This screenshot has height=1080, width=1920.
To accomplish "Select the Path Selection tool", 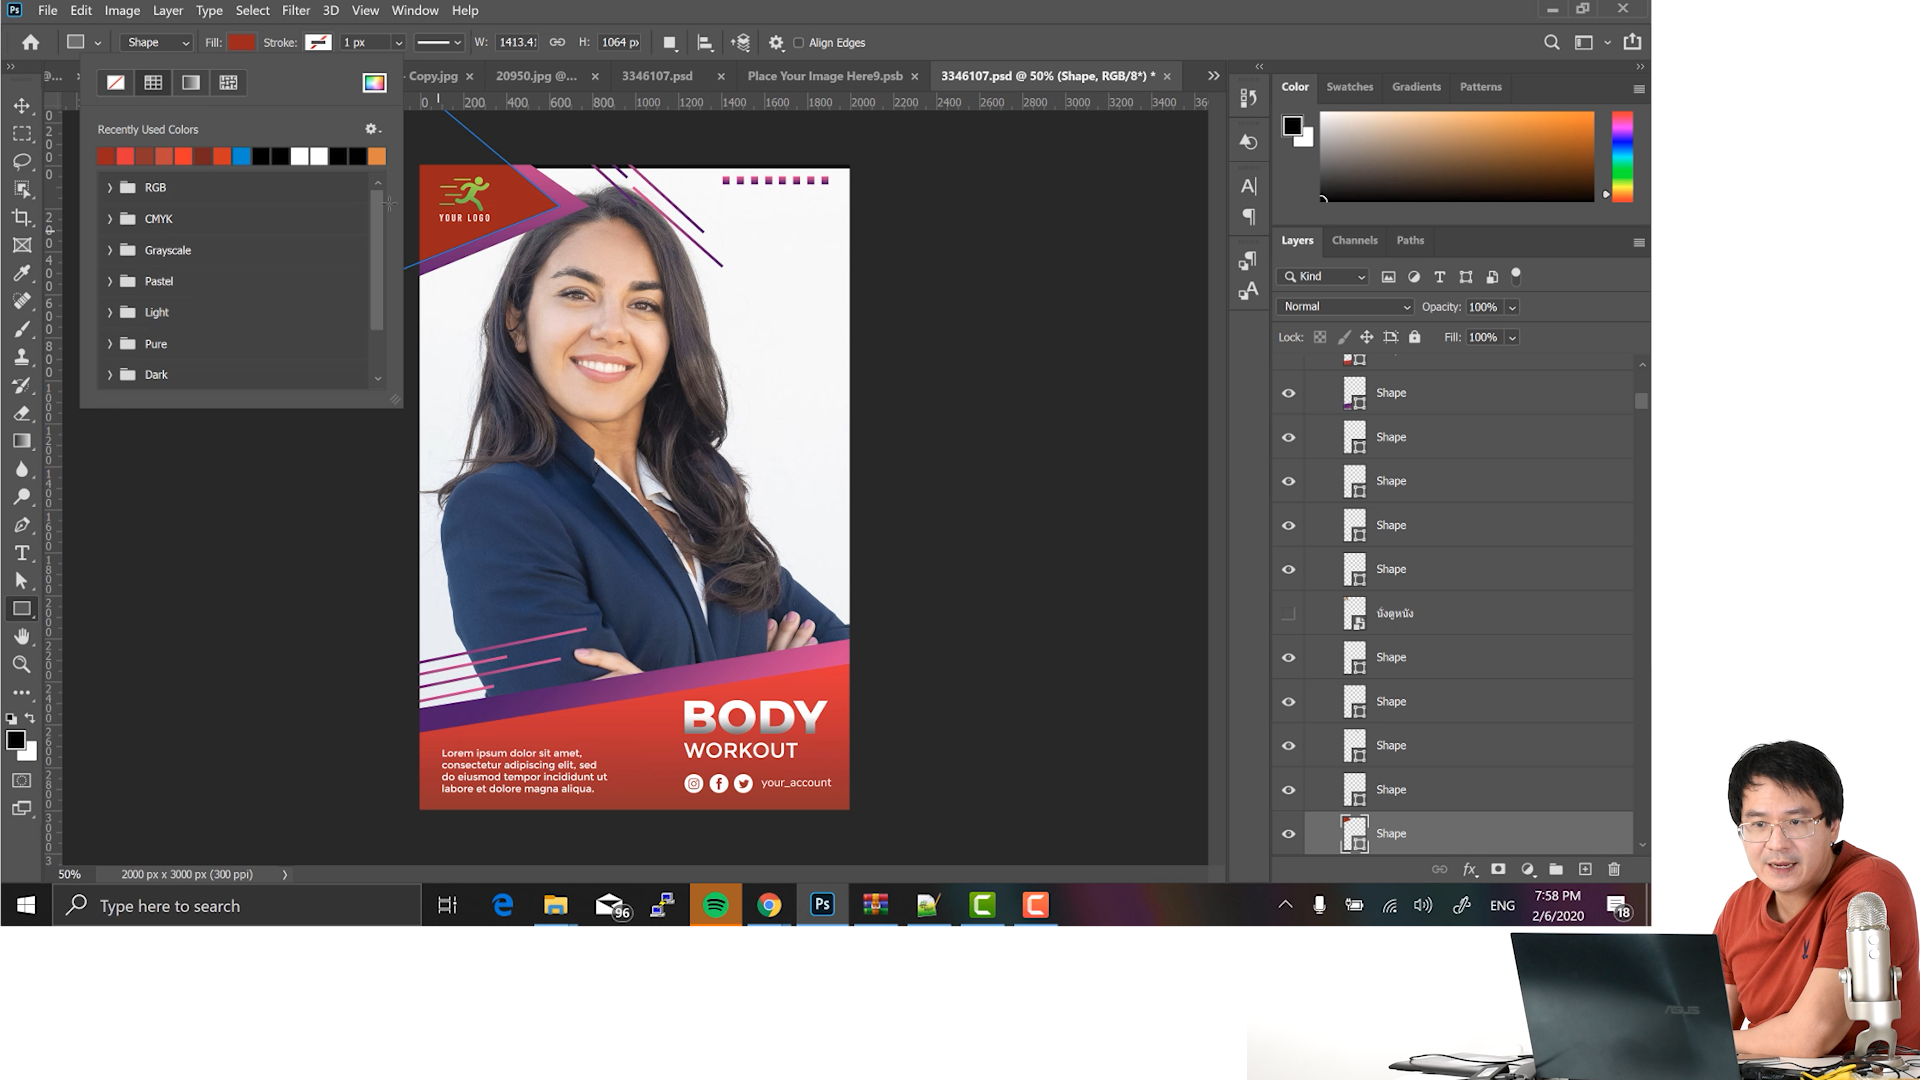I will [x=21, y=581].
